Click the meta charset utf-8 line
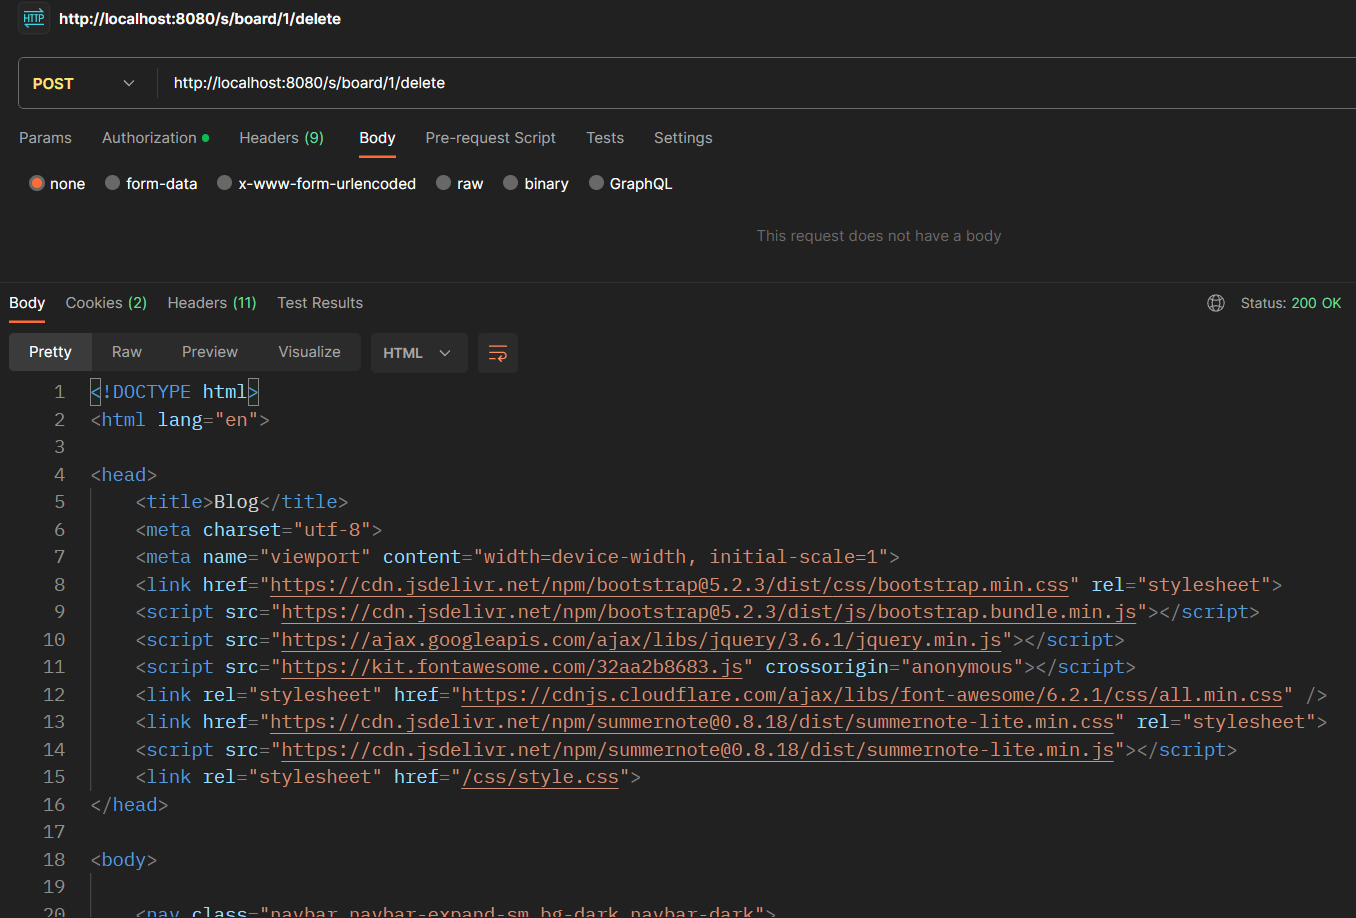Viewport: 1356px width, 918px height. click(x=259, y=530)
